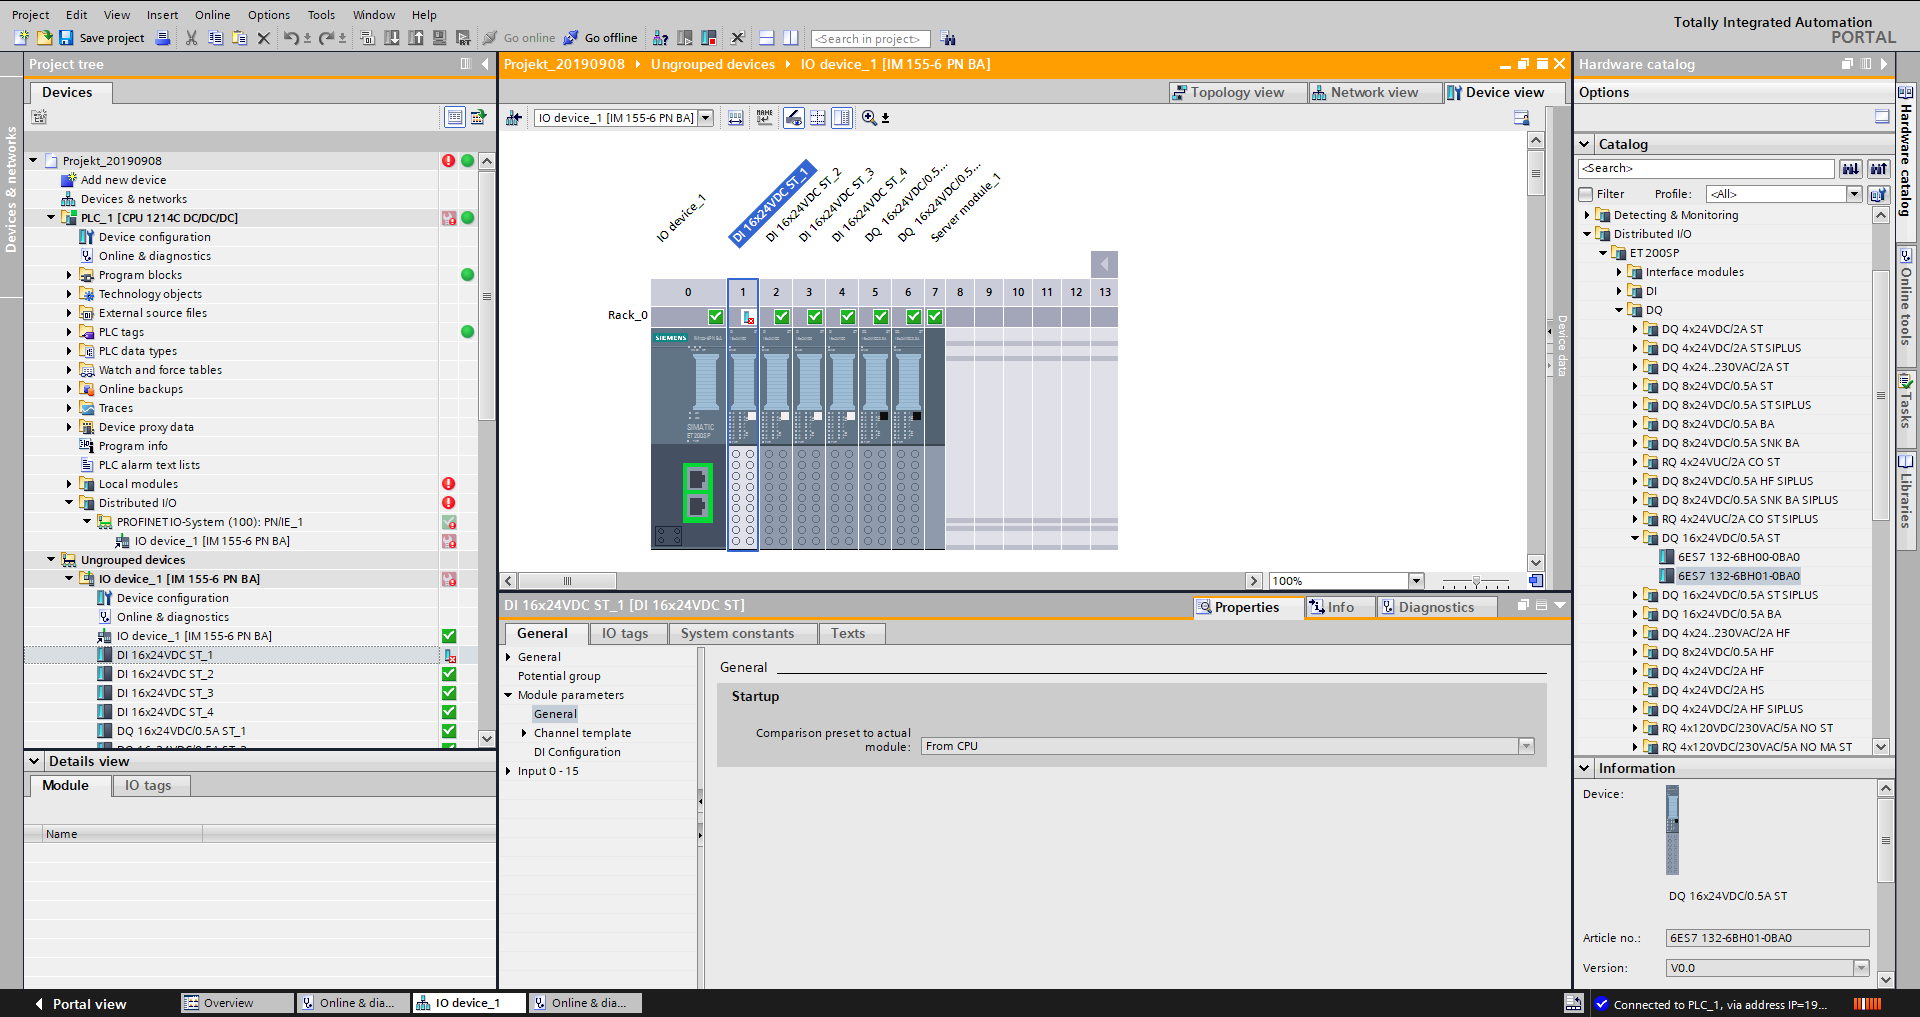Click the Search in project field
The image size is (1920, 1017).
(871, 39)
